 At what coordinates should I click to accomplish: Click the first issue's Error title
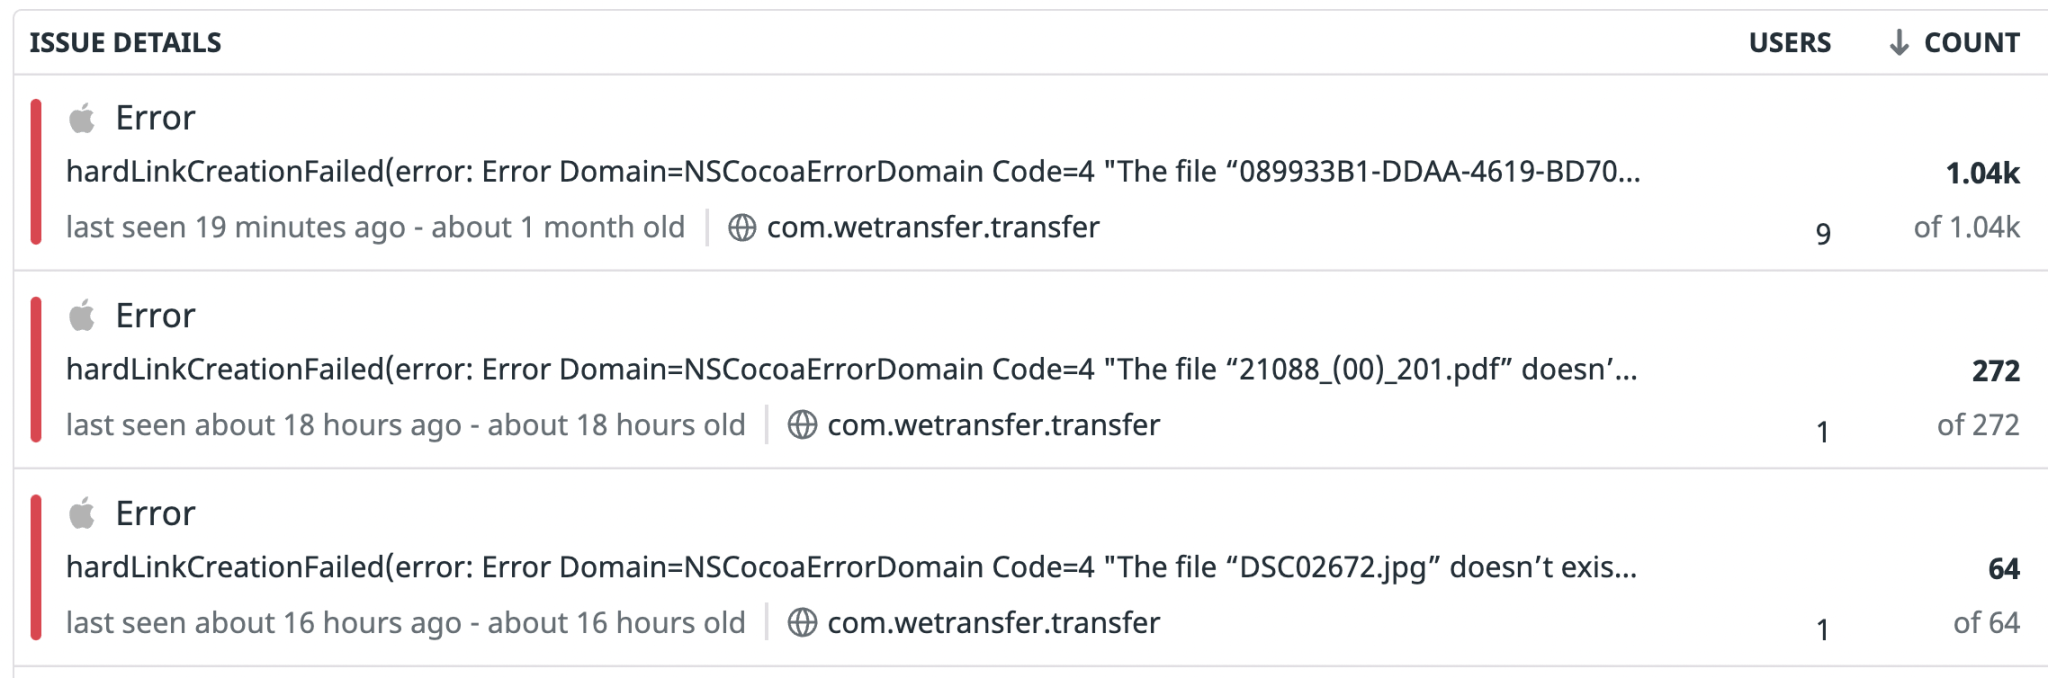[155, 118]
